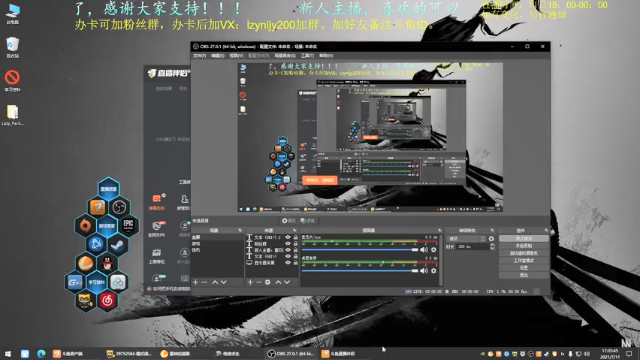Undock the Scene Transitions panel via header icon
Screen dimensions: 640x360
click(492, 231)
